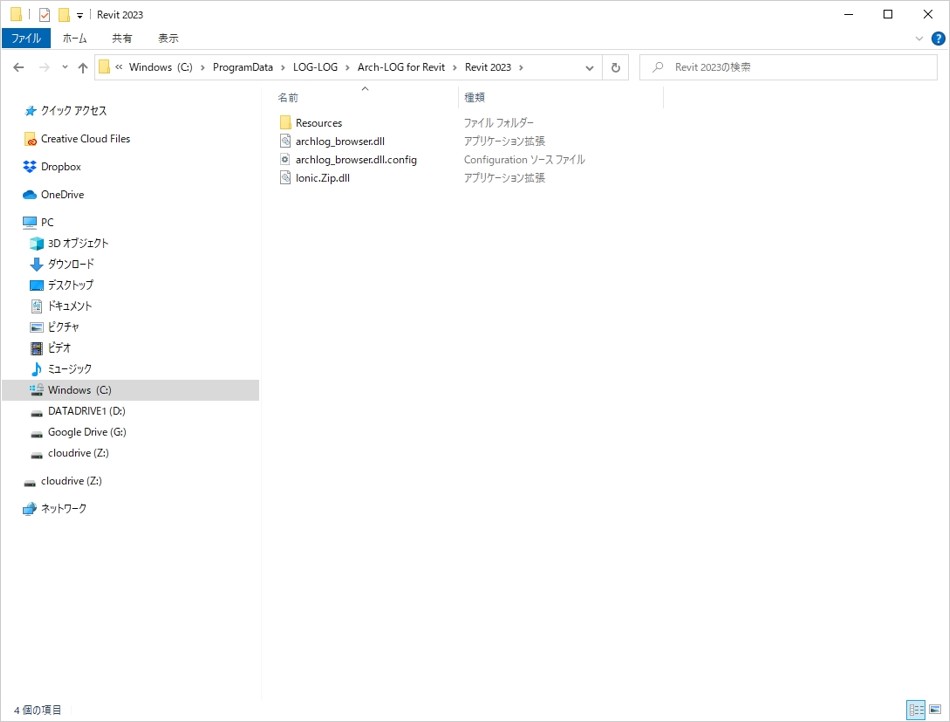
Task: Select Windows (C:) in navigation pane
Action: click(131, 390)
